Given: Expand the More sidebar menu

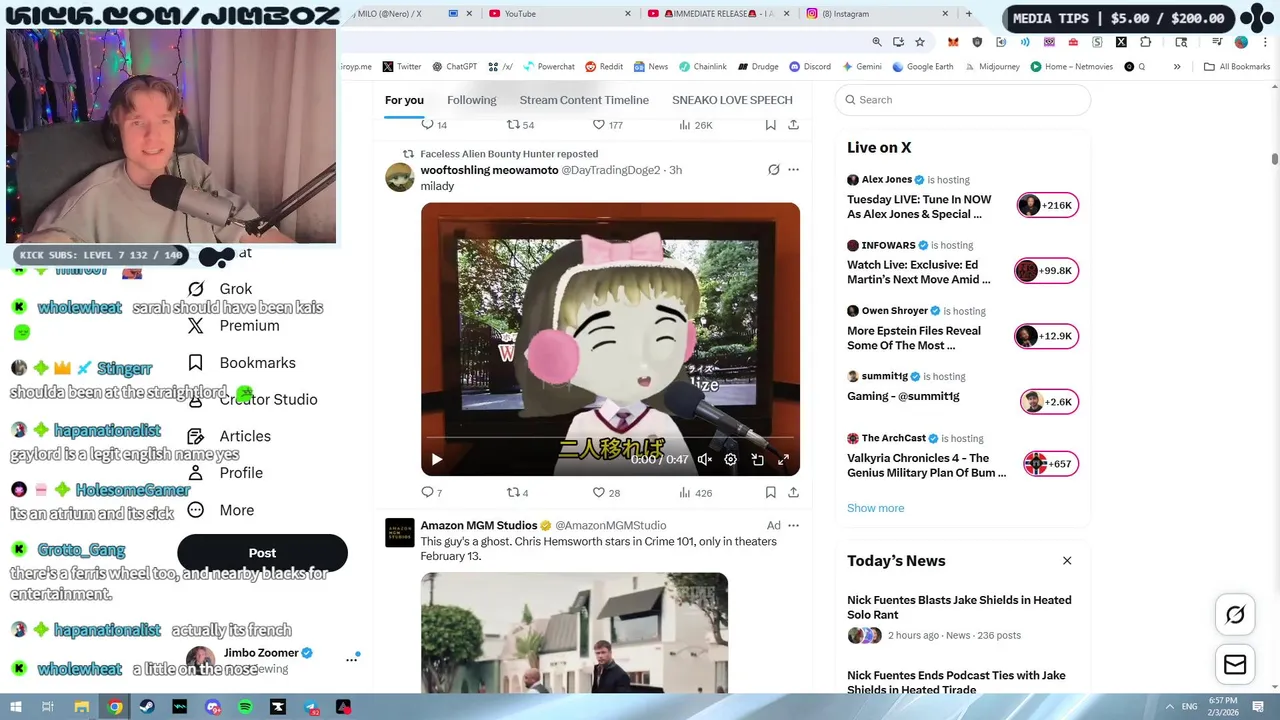Looking at the screenshot, I should pyautogui.click(x=221, y=510).
